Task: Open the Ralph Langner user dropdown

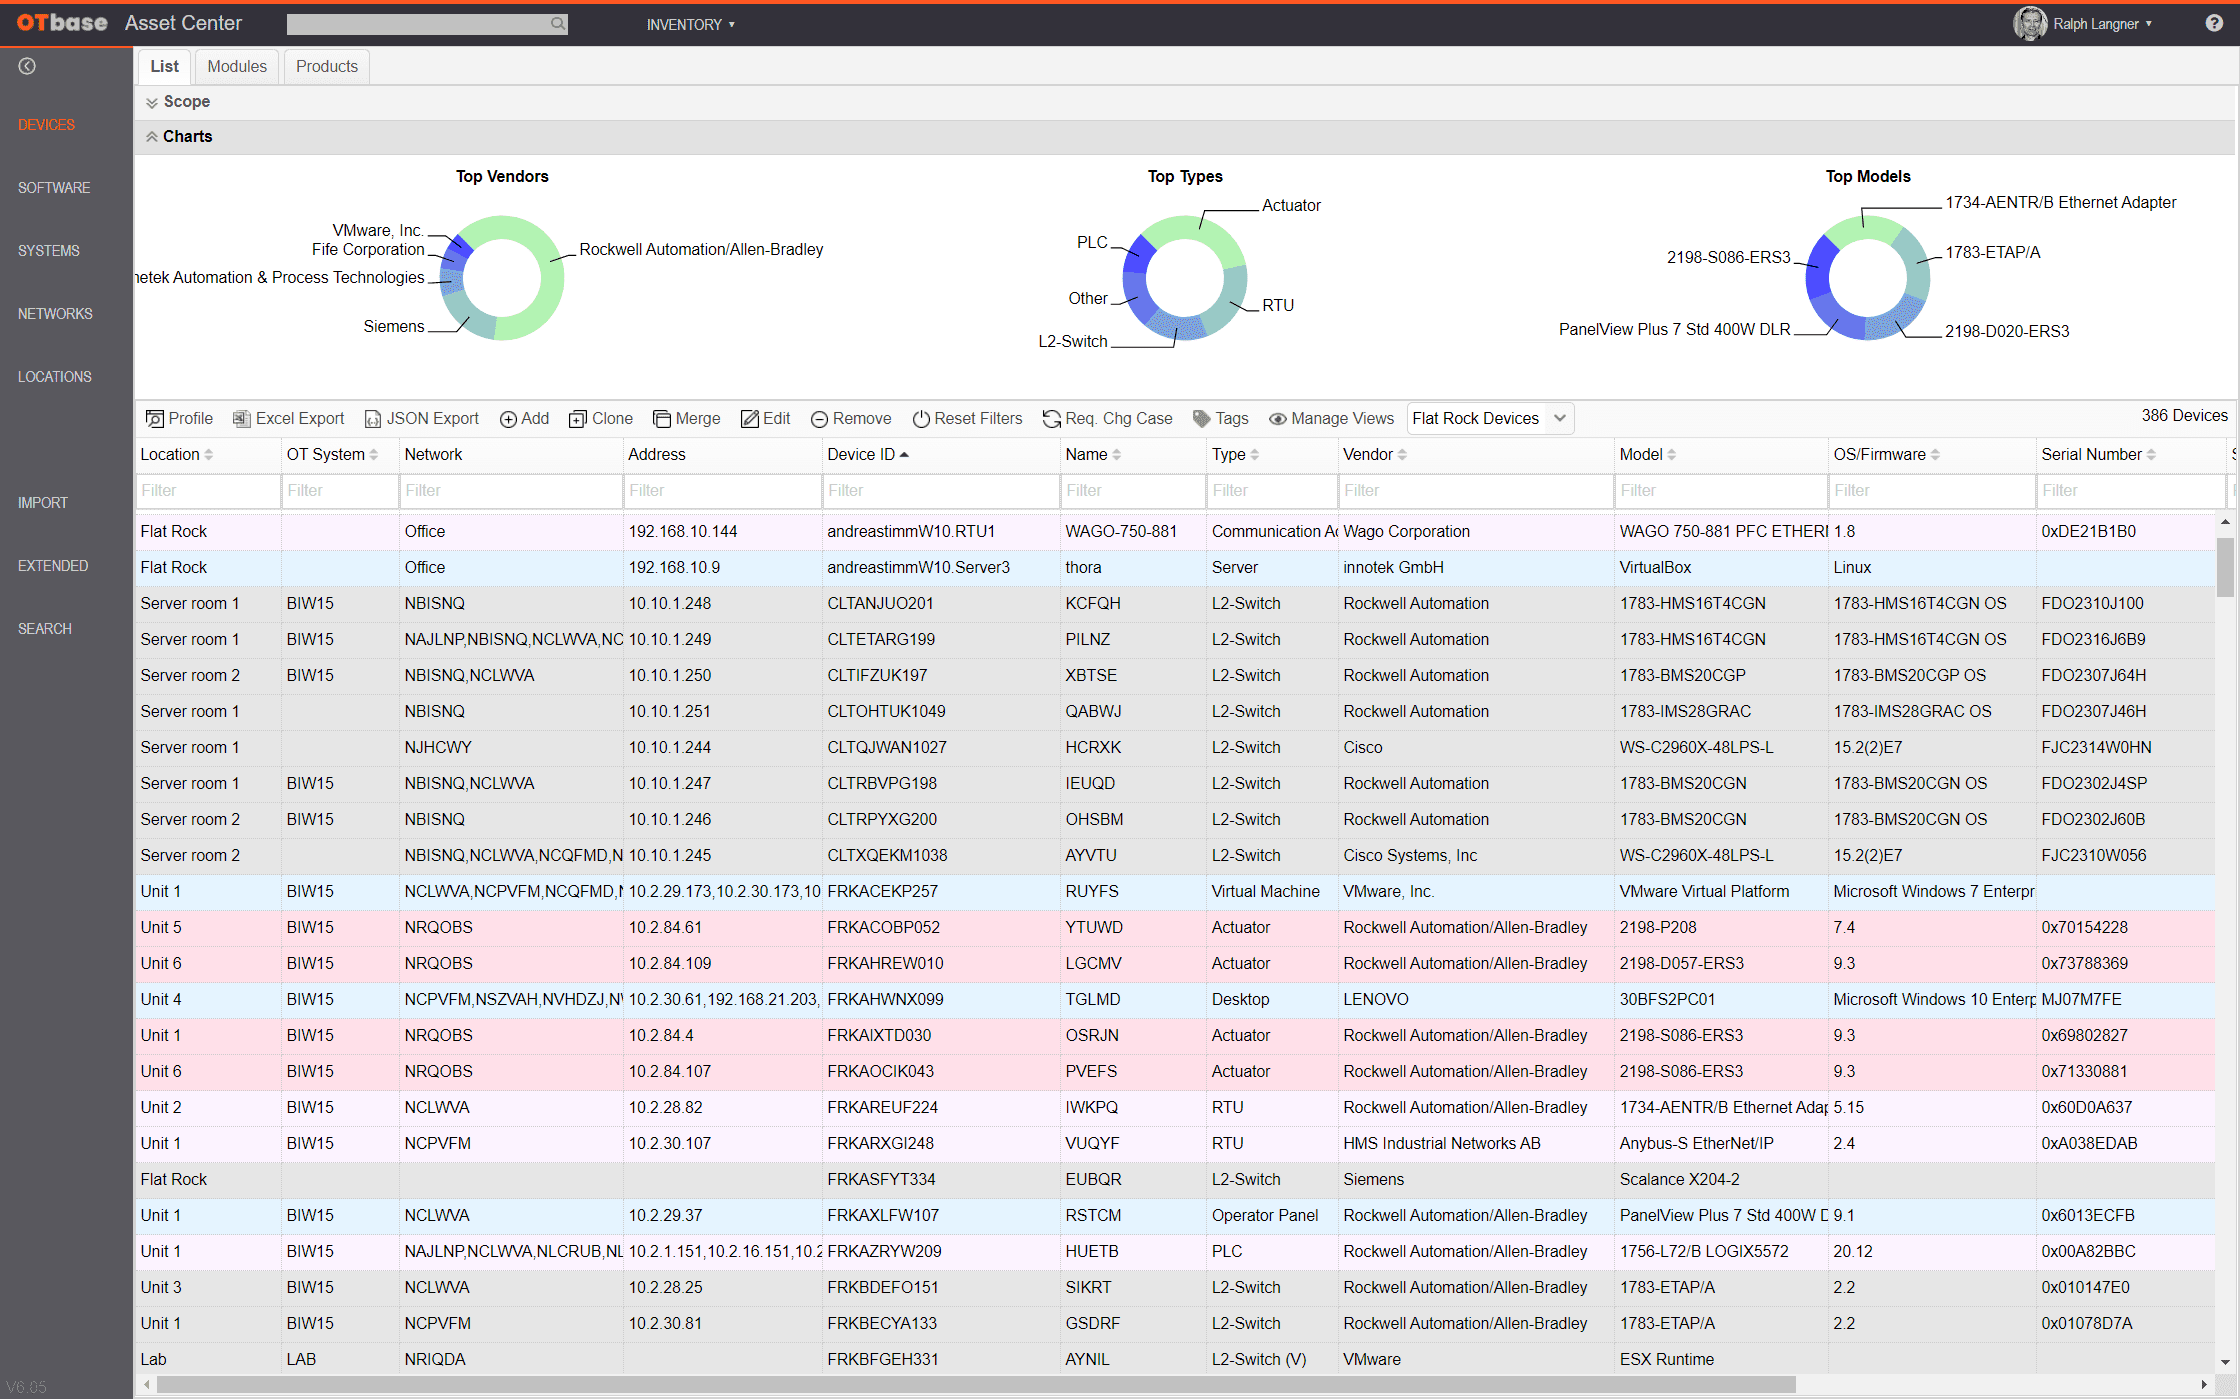Action: point(2102,24)
